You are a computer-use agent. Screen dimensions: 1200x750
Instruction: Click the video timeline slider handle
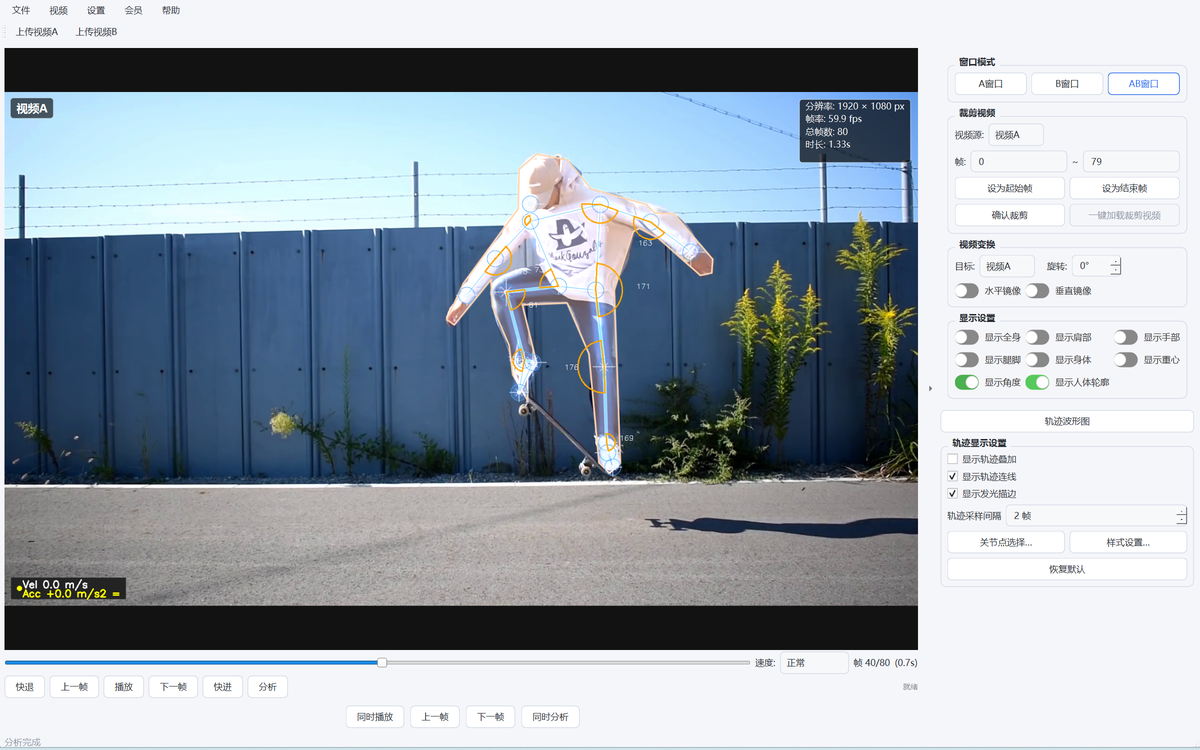pyautogui.click(x=382, y=662)
